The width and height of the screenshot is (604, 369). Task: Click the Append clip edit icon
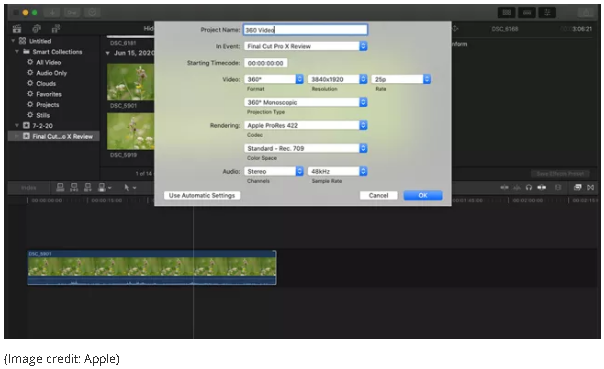point(88,187)
